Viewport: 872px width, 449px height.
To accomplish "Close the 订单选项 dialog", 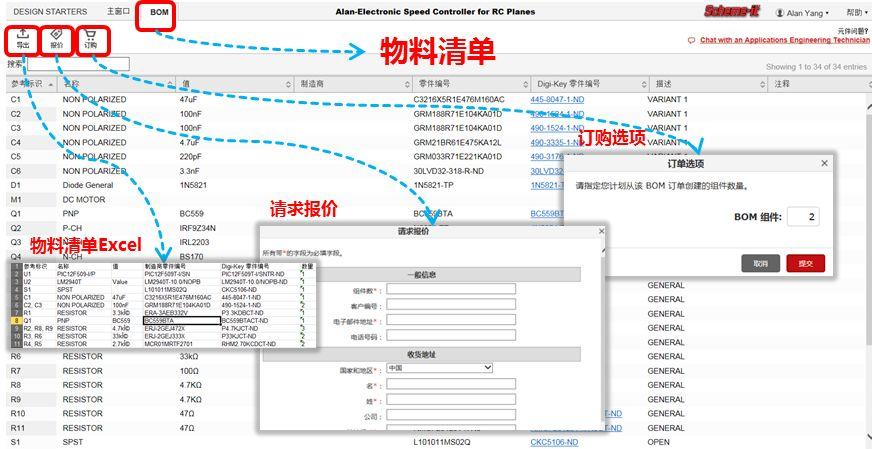I will tap(824, 163).
